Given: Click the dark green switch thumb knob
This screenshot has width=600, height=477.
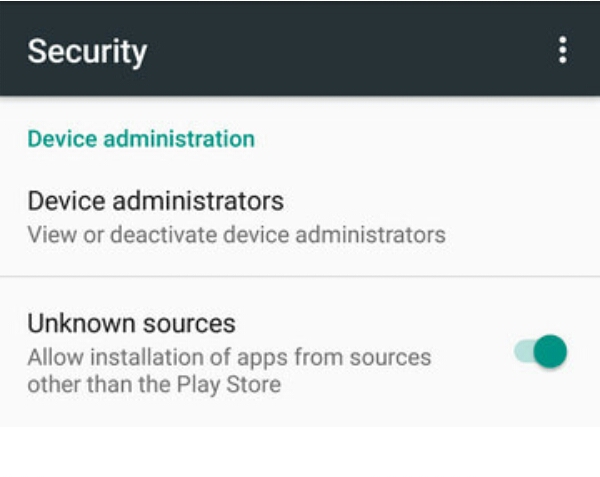Looking at the screenshot, I should (550, 351).
